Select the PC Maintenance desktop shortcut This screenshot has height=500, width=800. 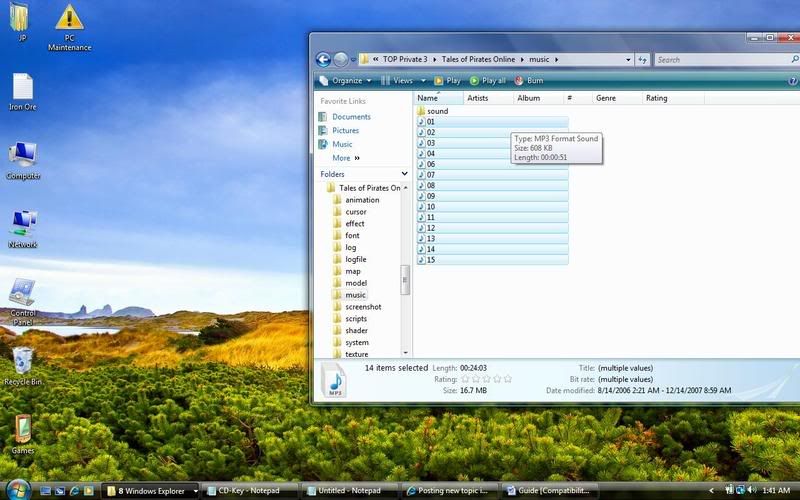(x=69, y=18)
